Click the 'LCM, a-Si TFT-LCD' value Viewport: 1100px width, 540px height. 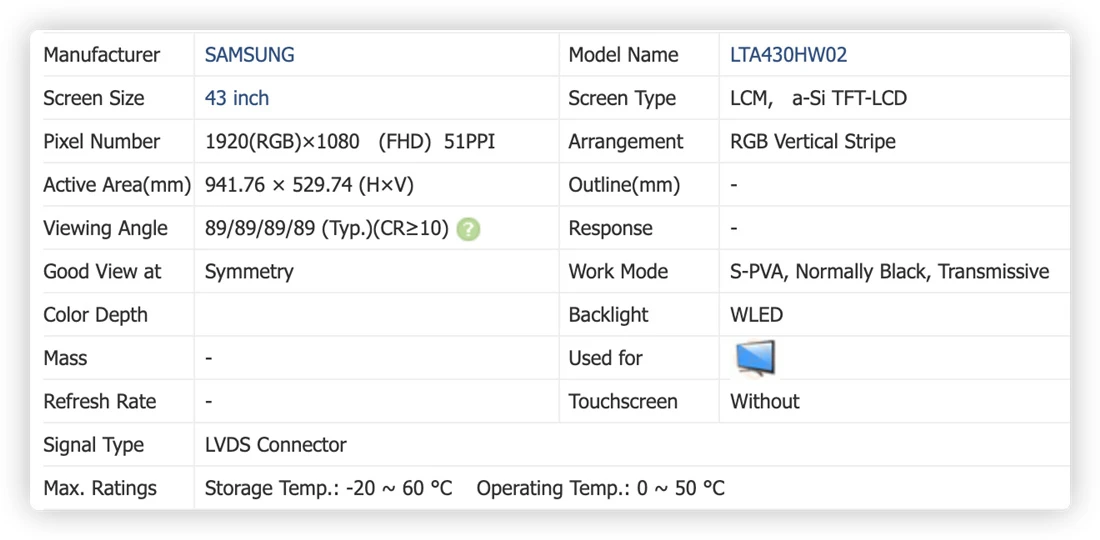pyautogui.click(x=819, y=98)
